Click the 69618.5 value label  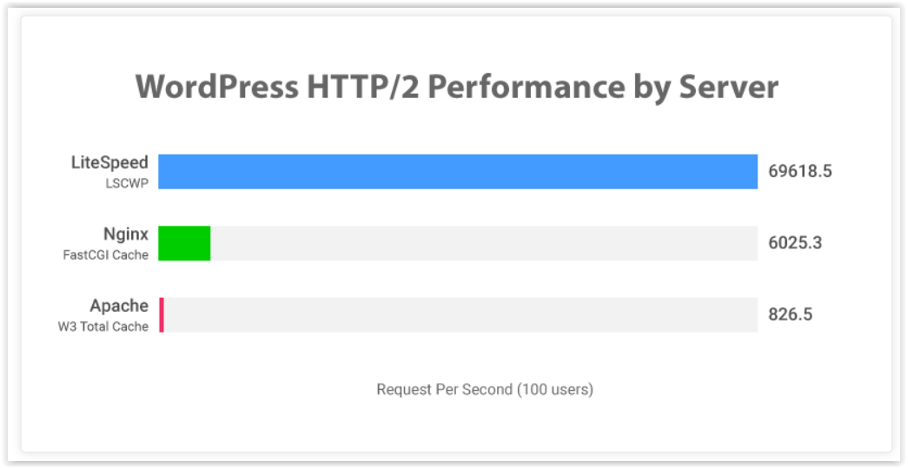coord(800,171)
